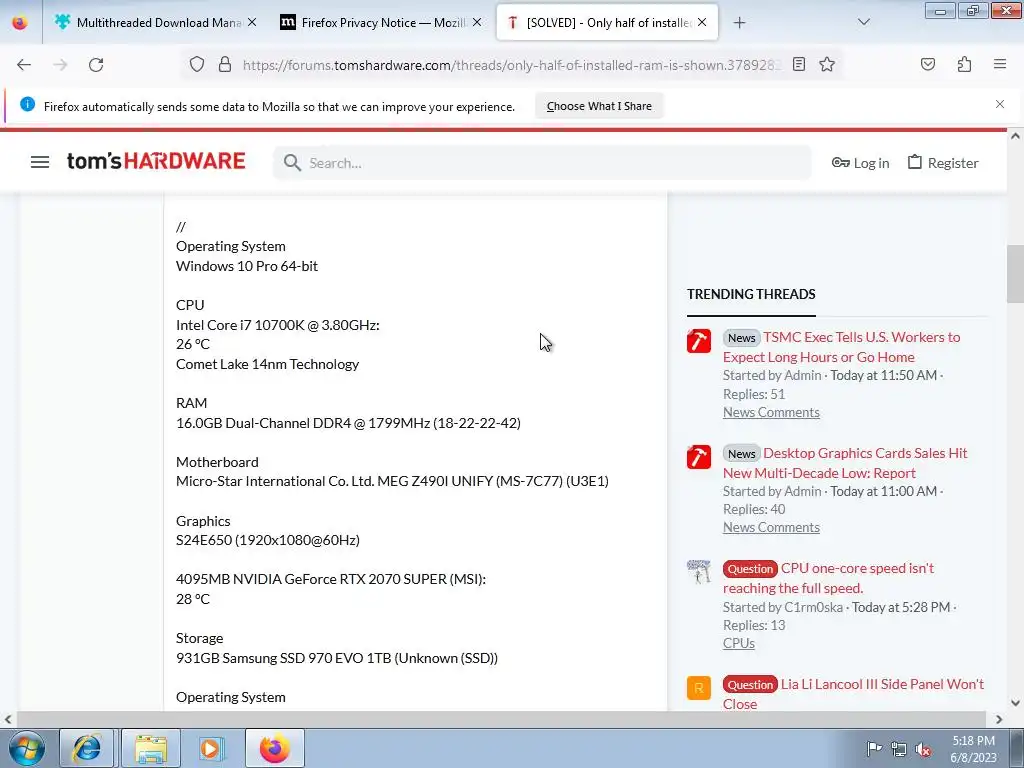The height and width of the screenshot is (768, 1024).
Task: Show site security lock information
Action: click(x=225, y=65)
